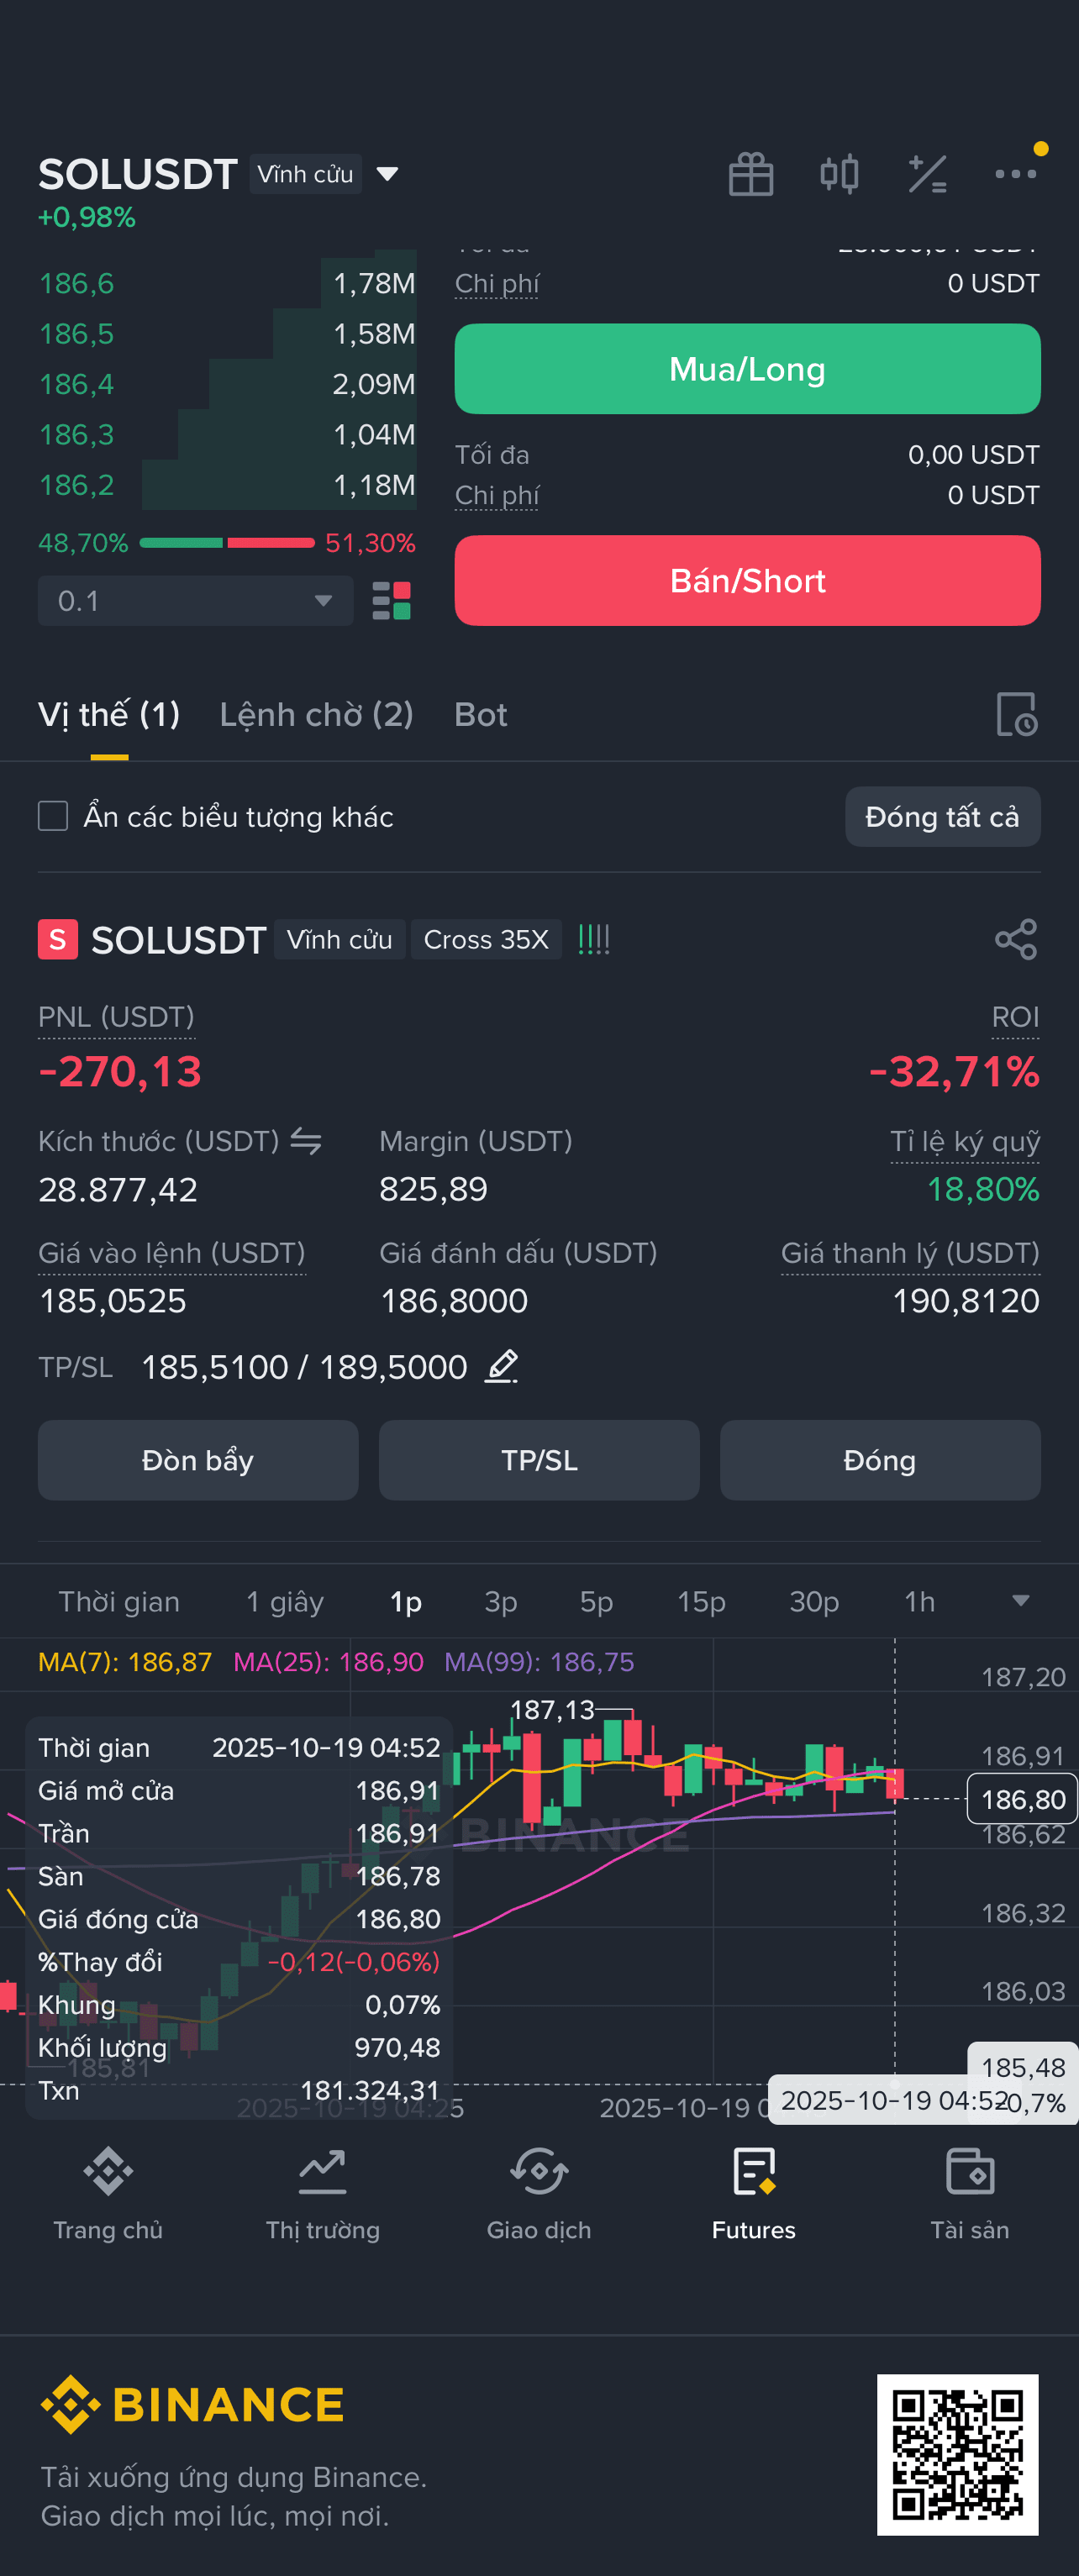1079x2576 pixels.
Task: Tick the Ẩn các biểu tượng khác checkbox
Action: [53, 816]
